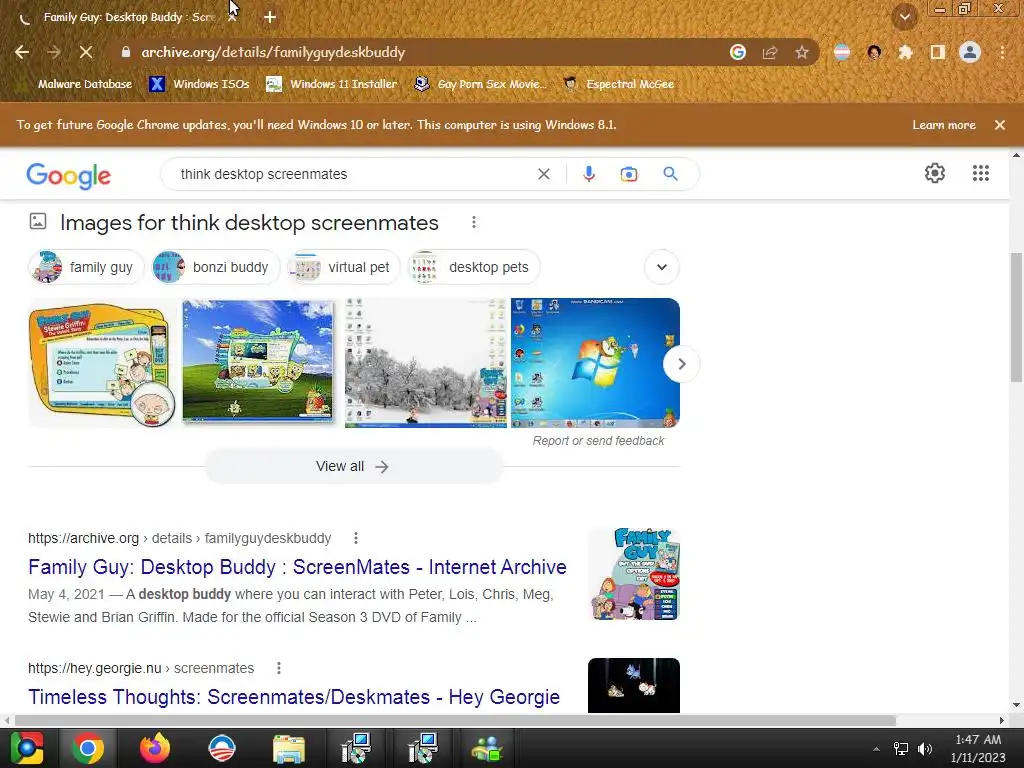Click the archive.org address bar URL
Screen dimensions: 1024x768
click(x=273, y=52)
